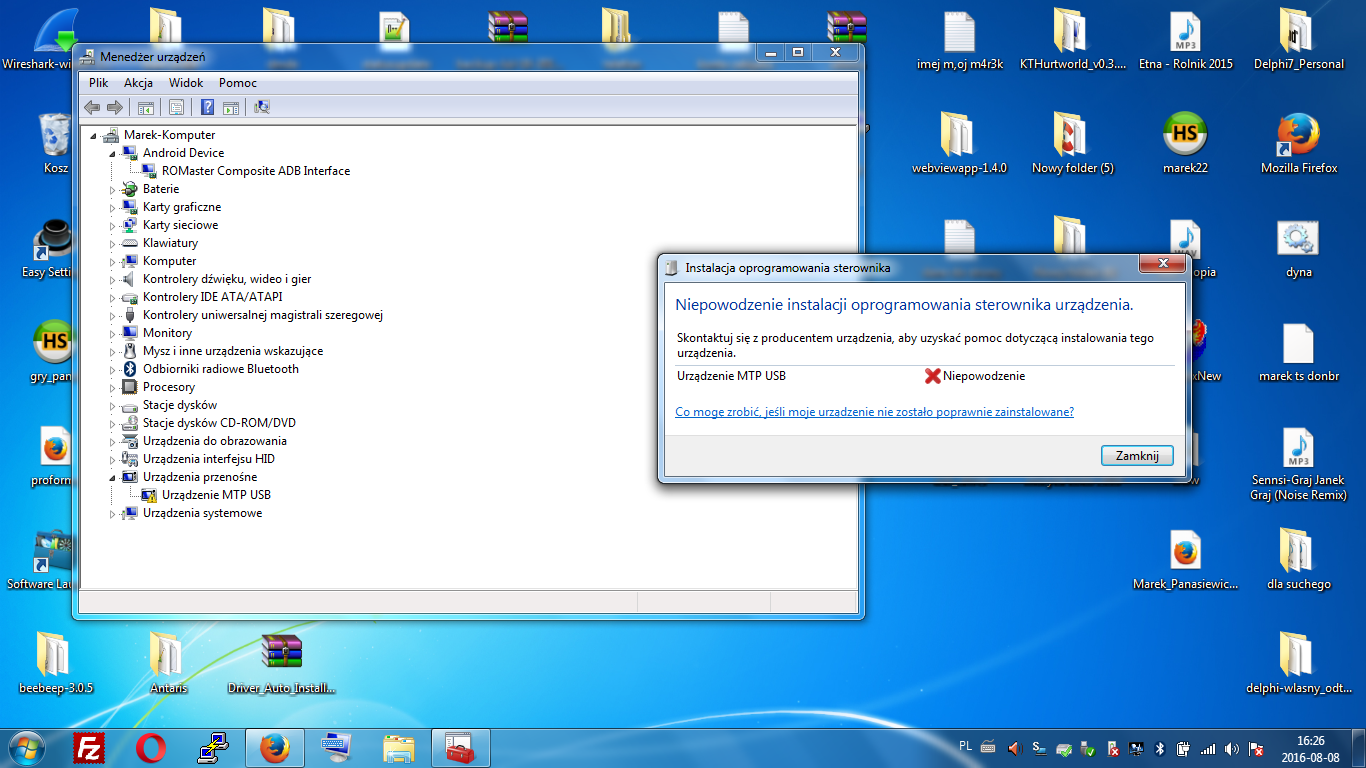Open the Akcja menu

tap(138, 83)
